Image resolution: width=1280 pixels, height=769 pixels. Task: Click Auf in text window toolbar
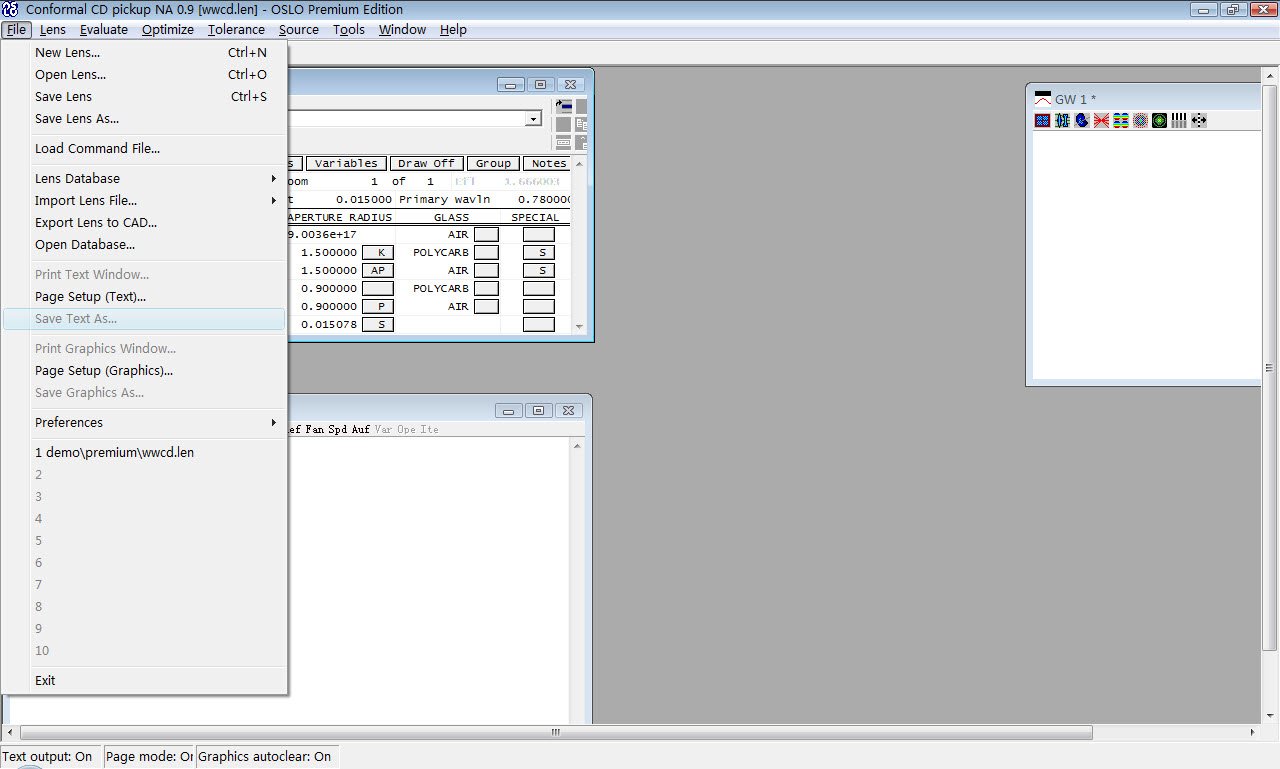click(360, 429)
